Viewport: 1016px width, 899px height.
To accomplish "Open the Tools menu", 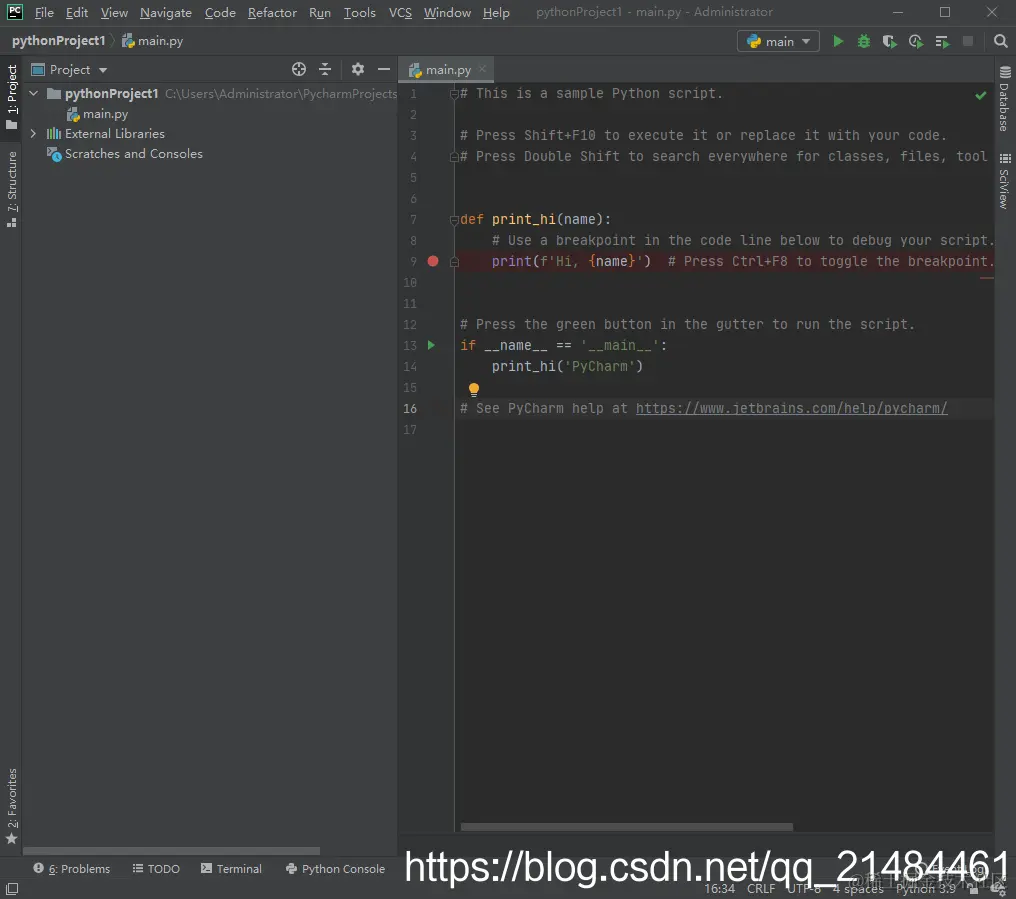I will [x=360, y=12].
